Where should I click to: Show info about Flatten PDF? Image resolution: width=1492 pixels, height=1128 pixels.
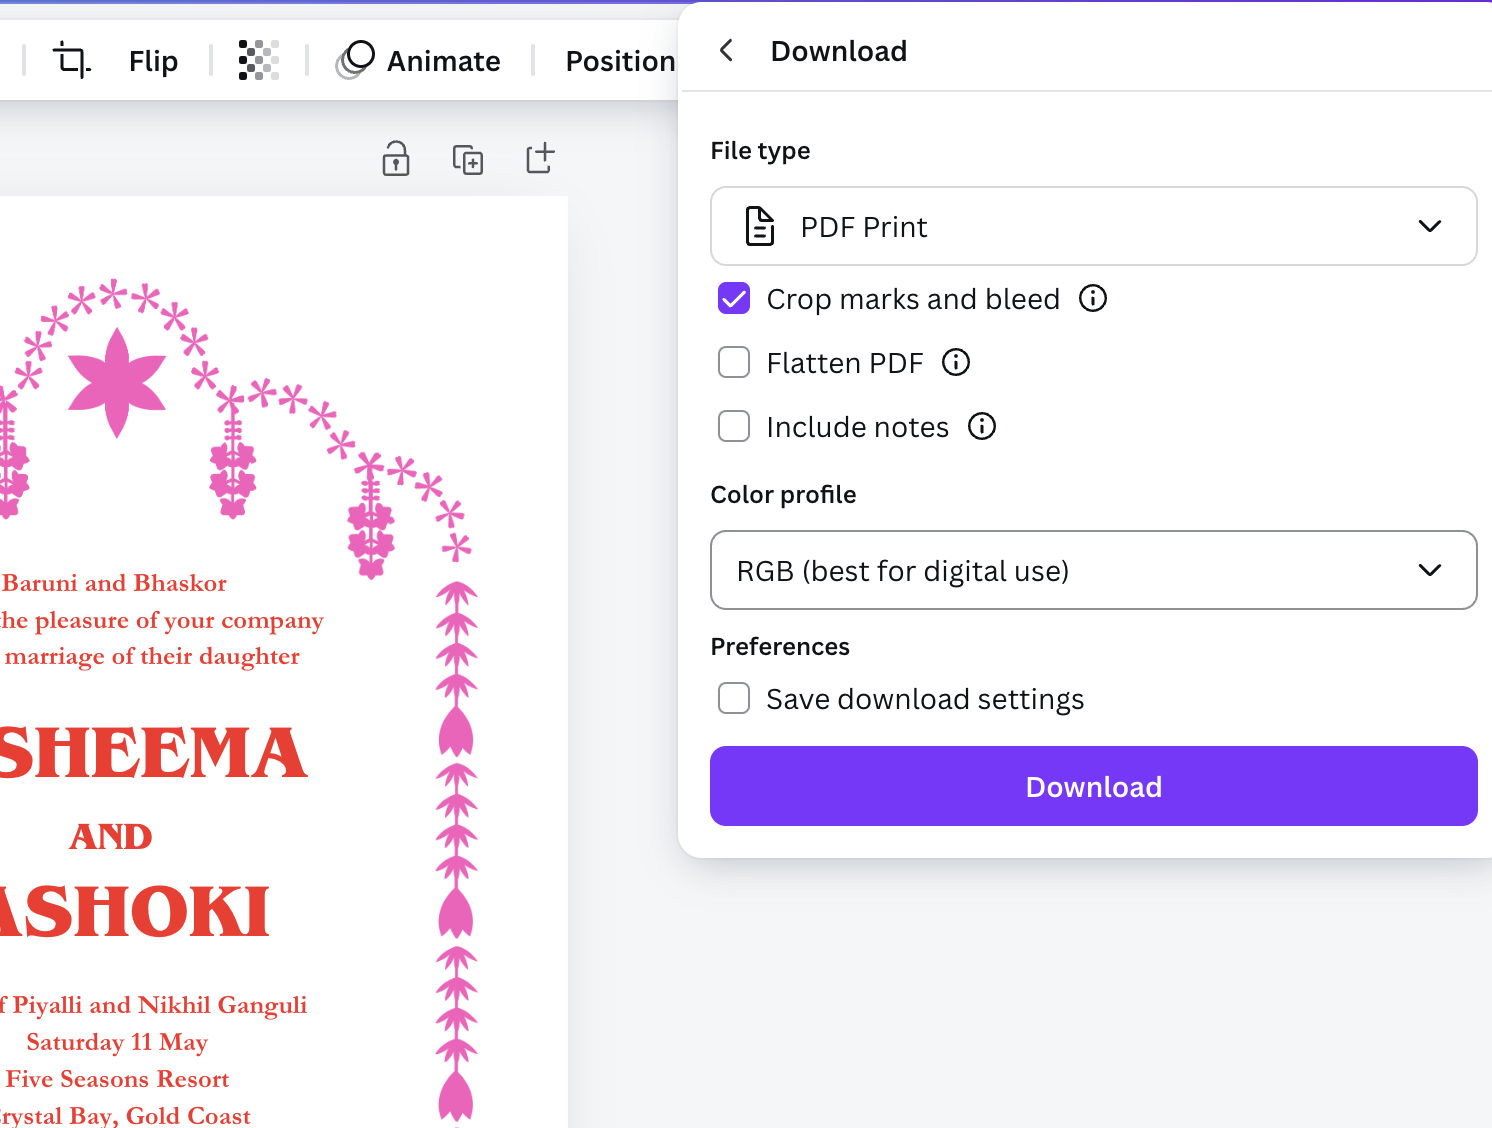pyautogui.click(x=956, y=362)
